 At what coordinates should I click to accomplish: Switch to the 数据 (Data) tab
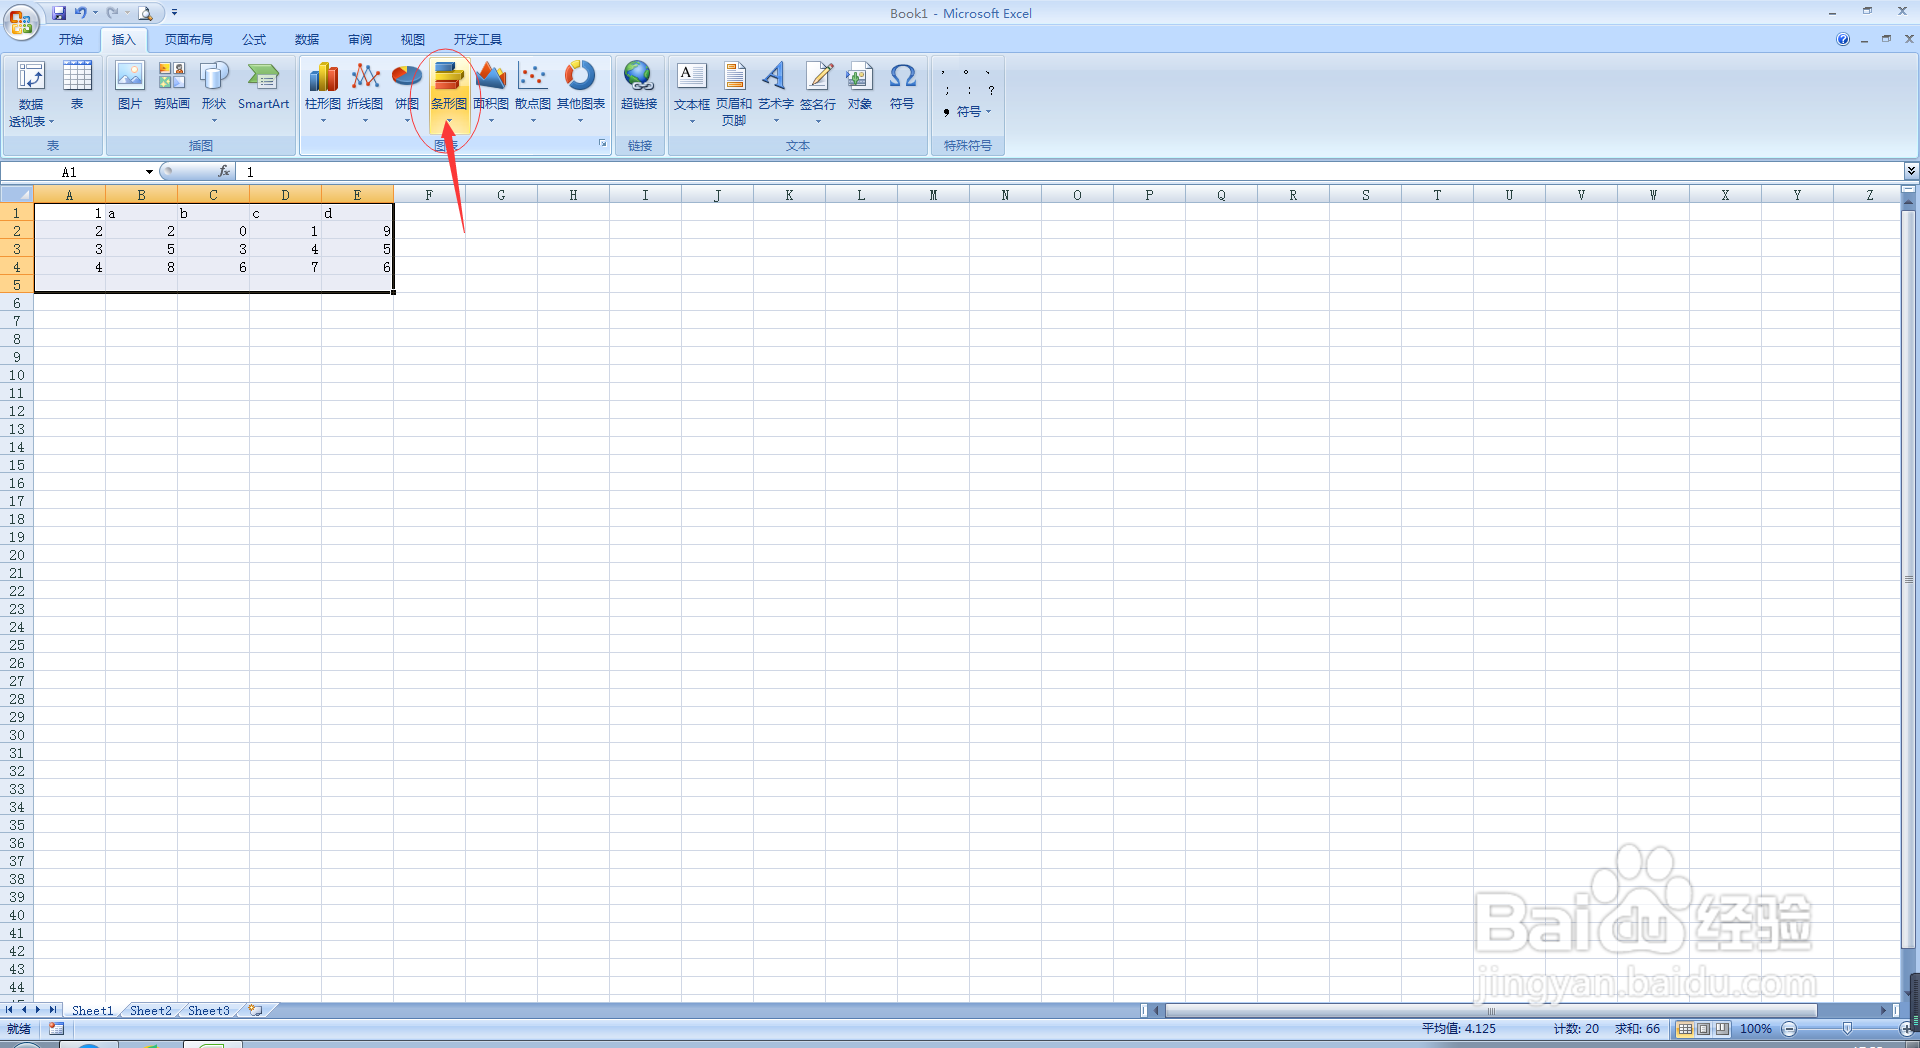click(307, 40)
